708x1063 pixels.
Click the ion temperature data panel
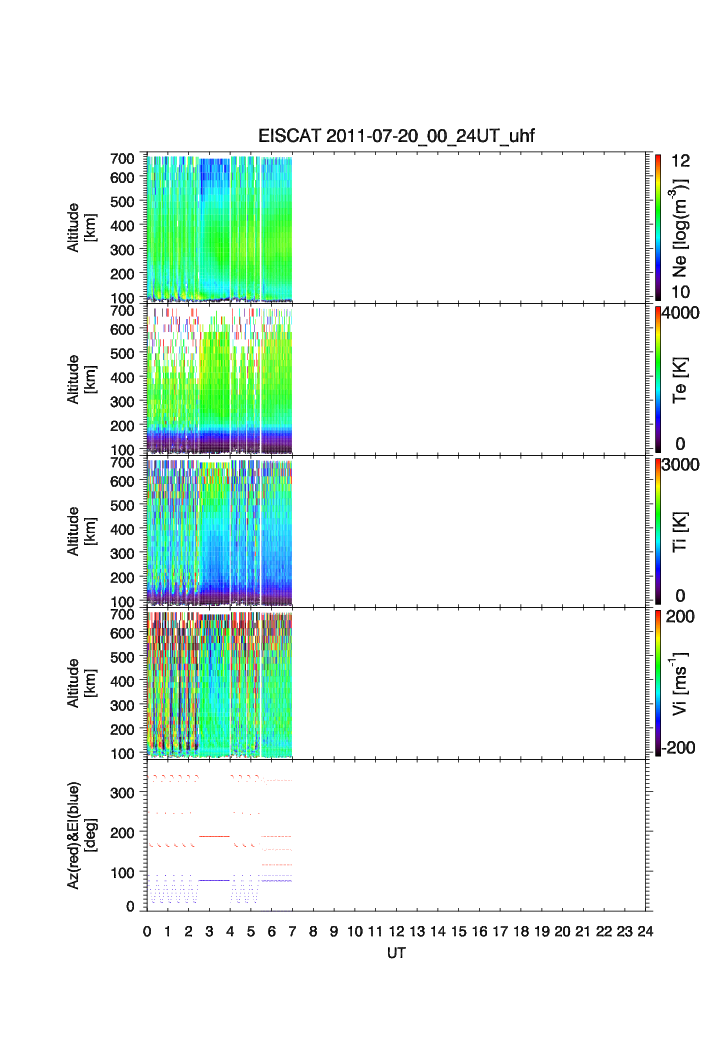pyautogui.click(x=397, y=531)
